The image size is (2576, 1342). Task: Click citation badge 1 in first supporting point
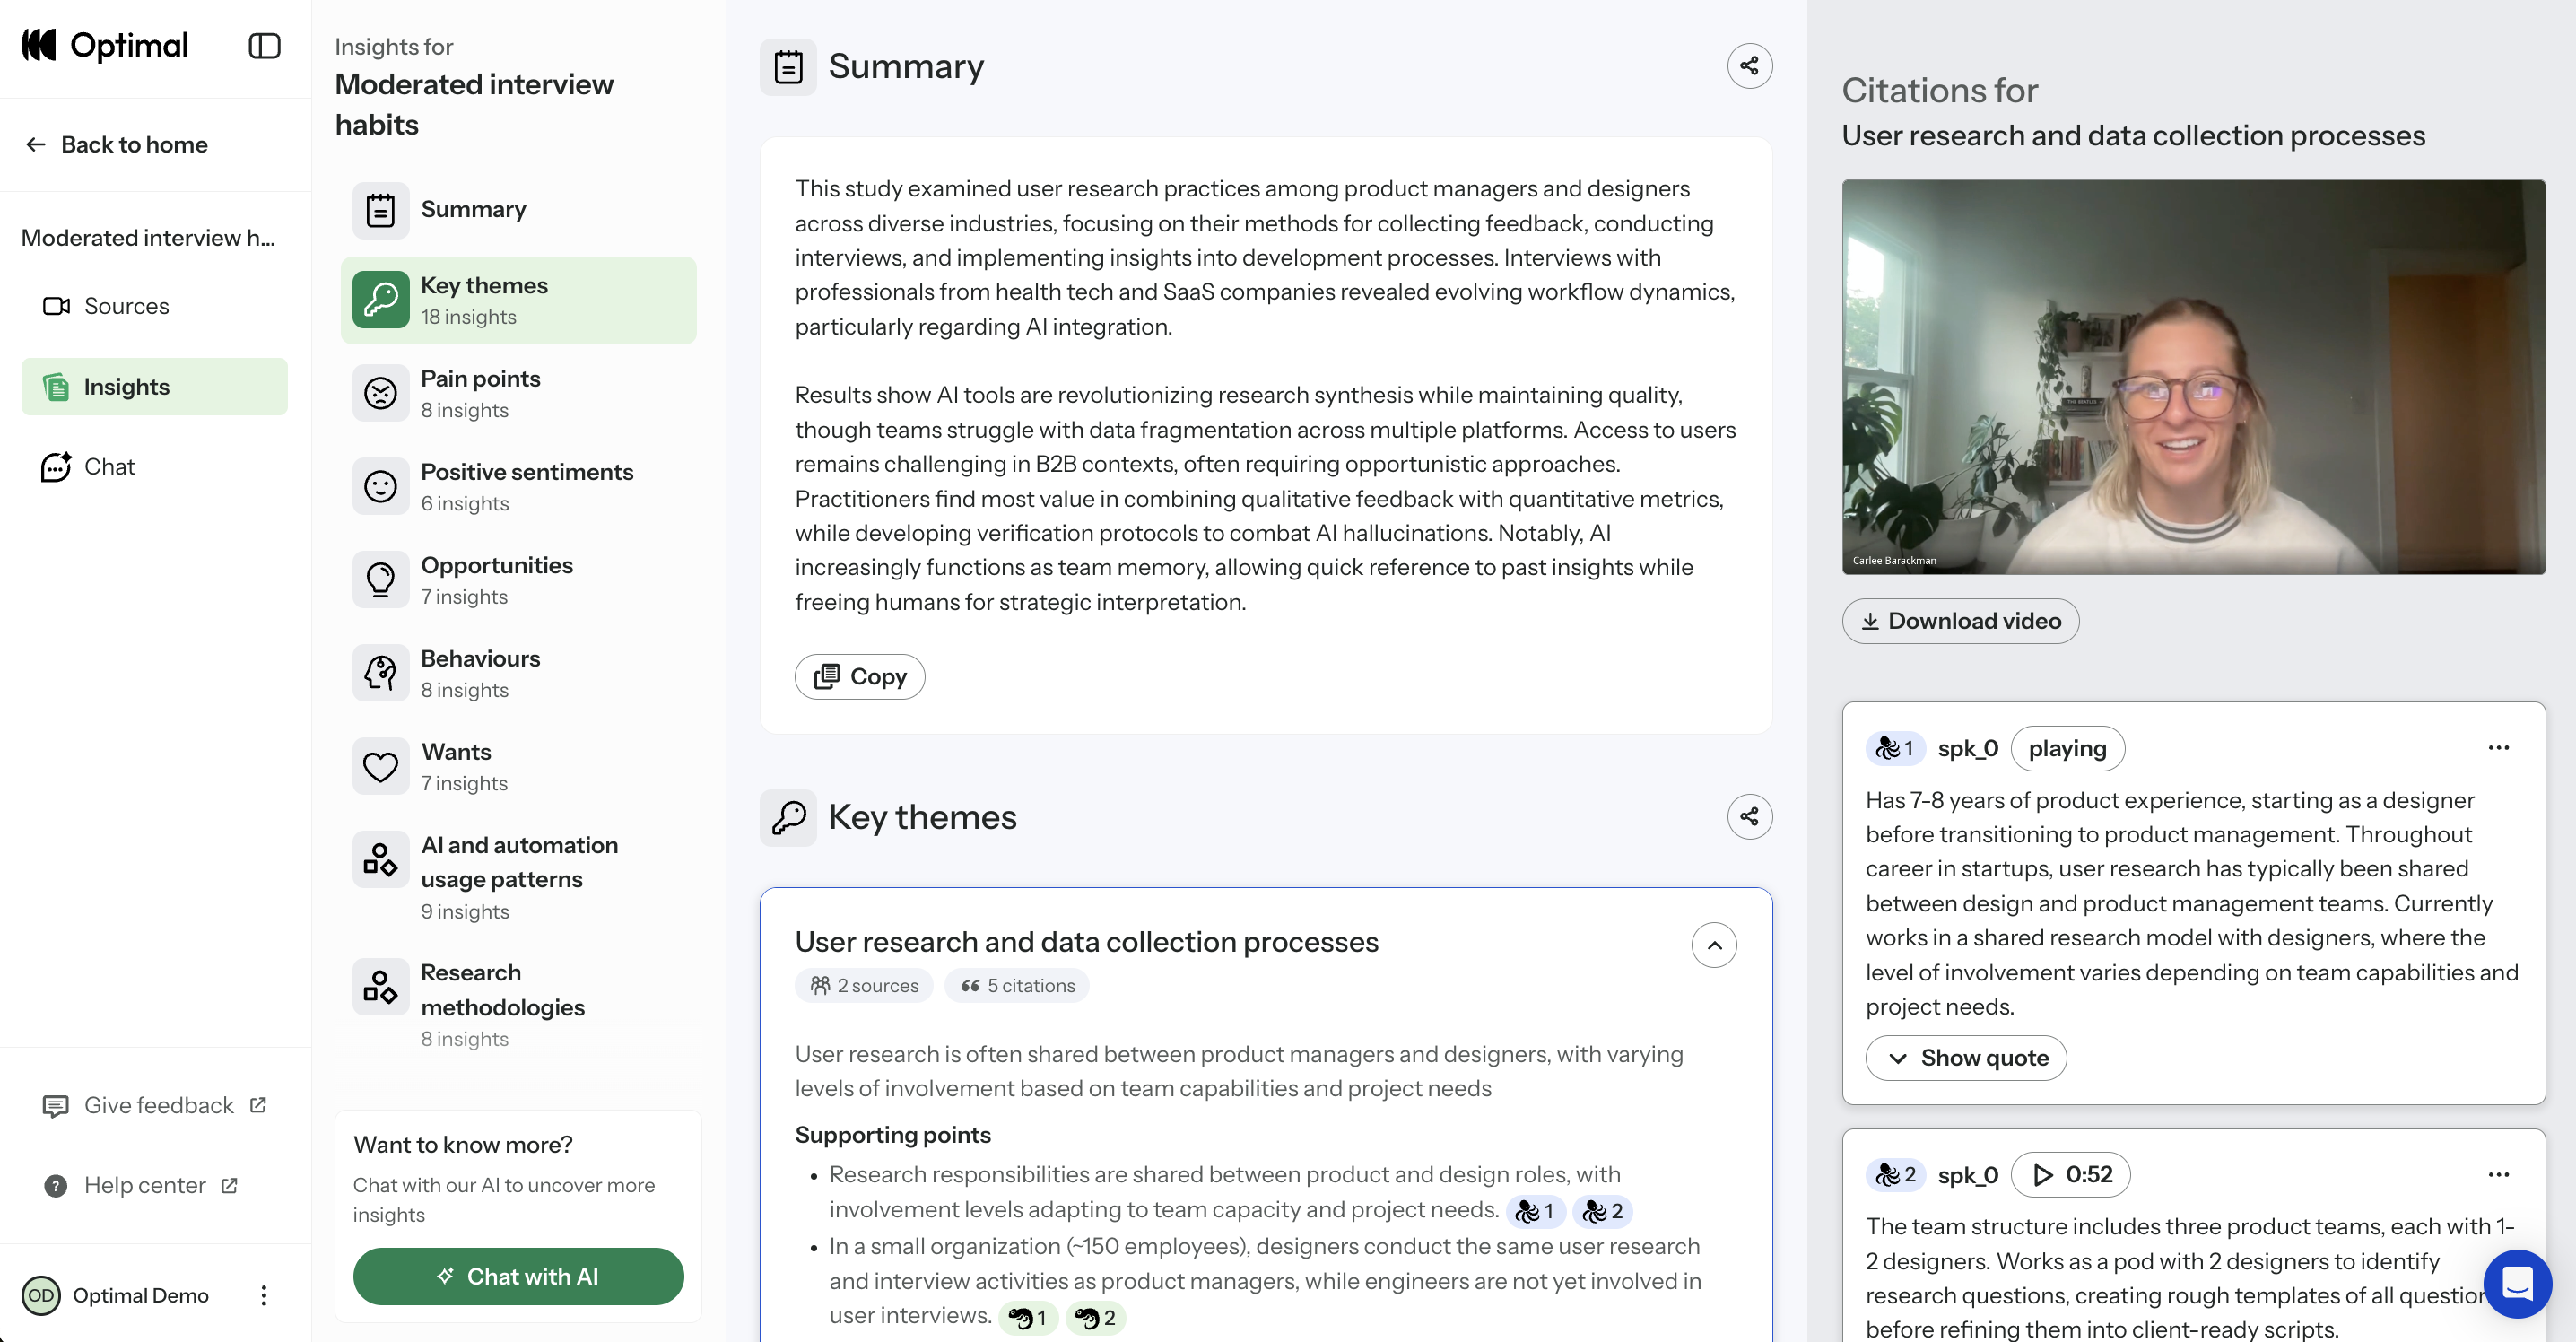(1535, 1211)
